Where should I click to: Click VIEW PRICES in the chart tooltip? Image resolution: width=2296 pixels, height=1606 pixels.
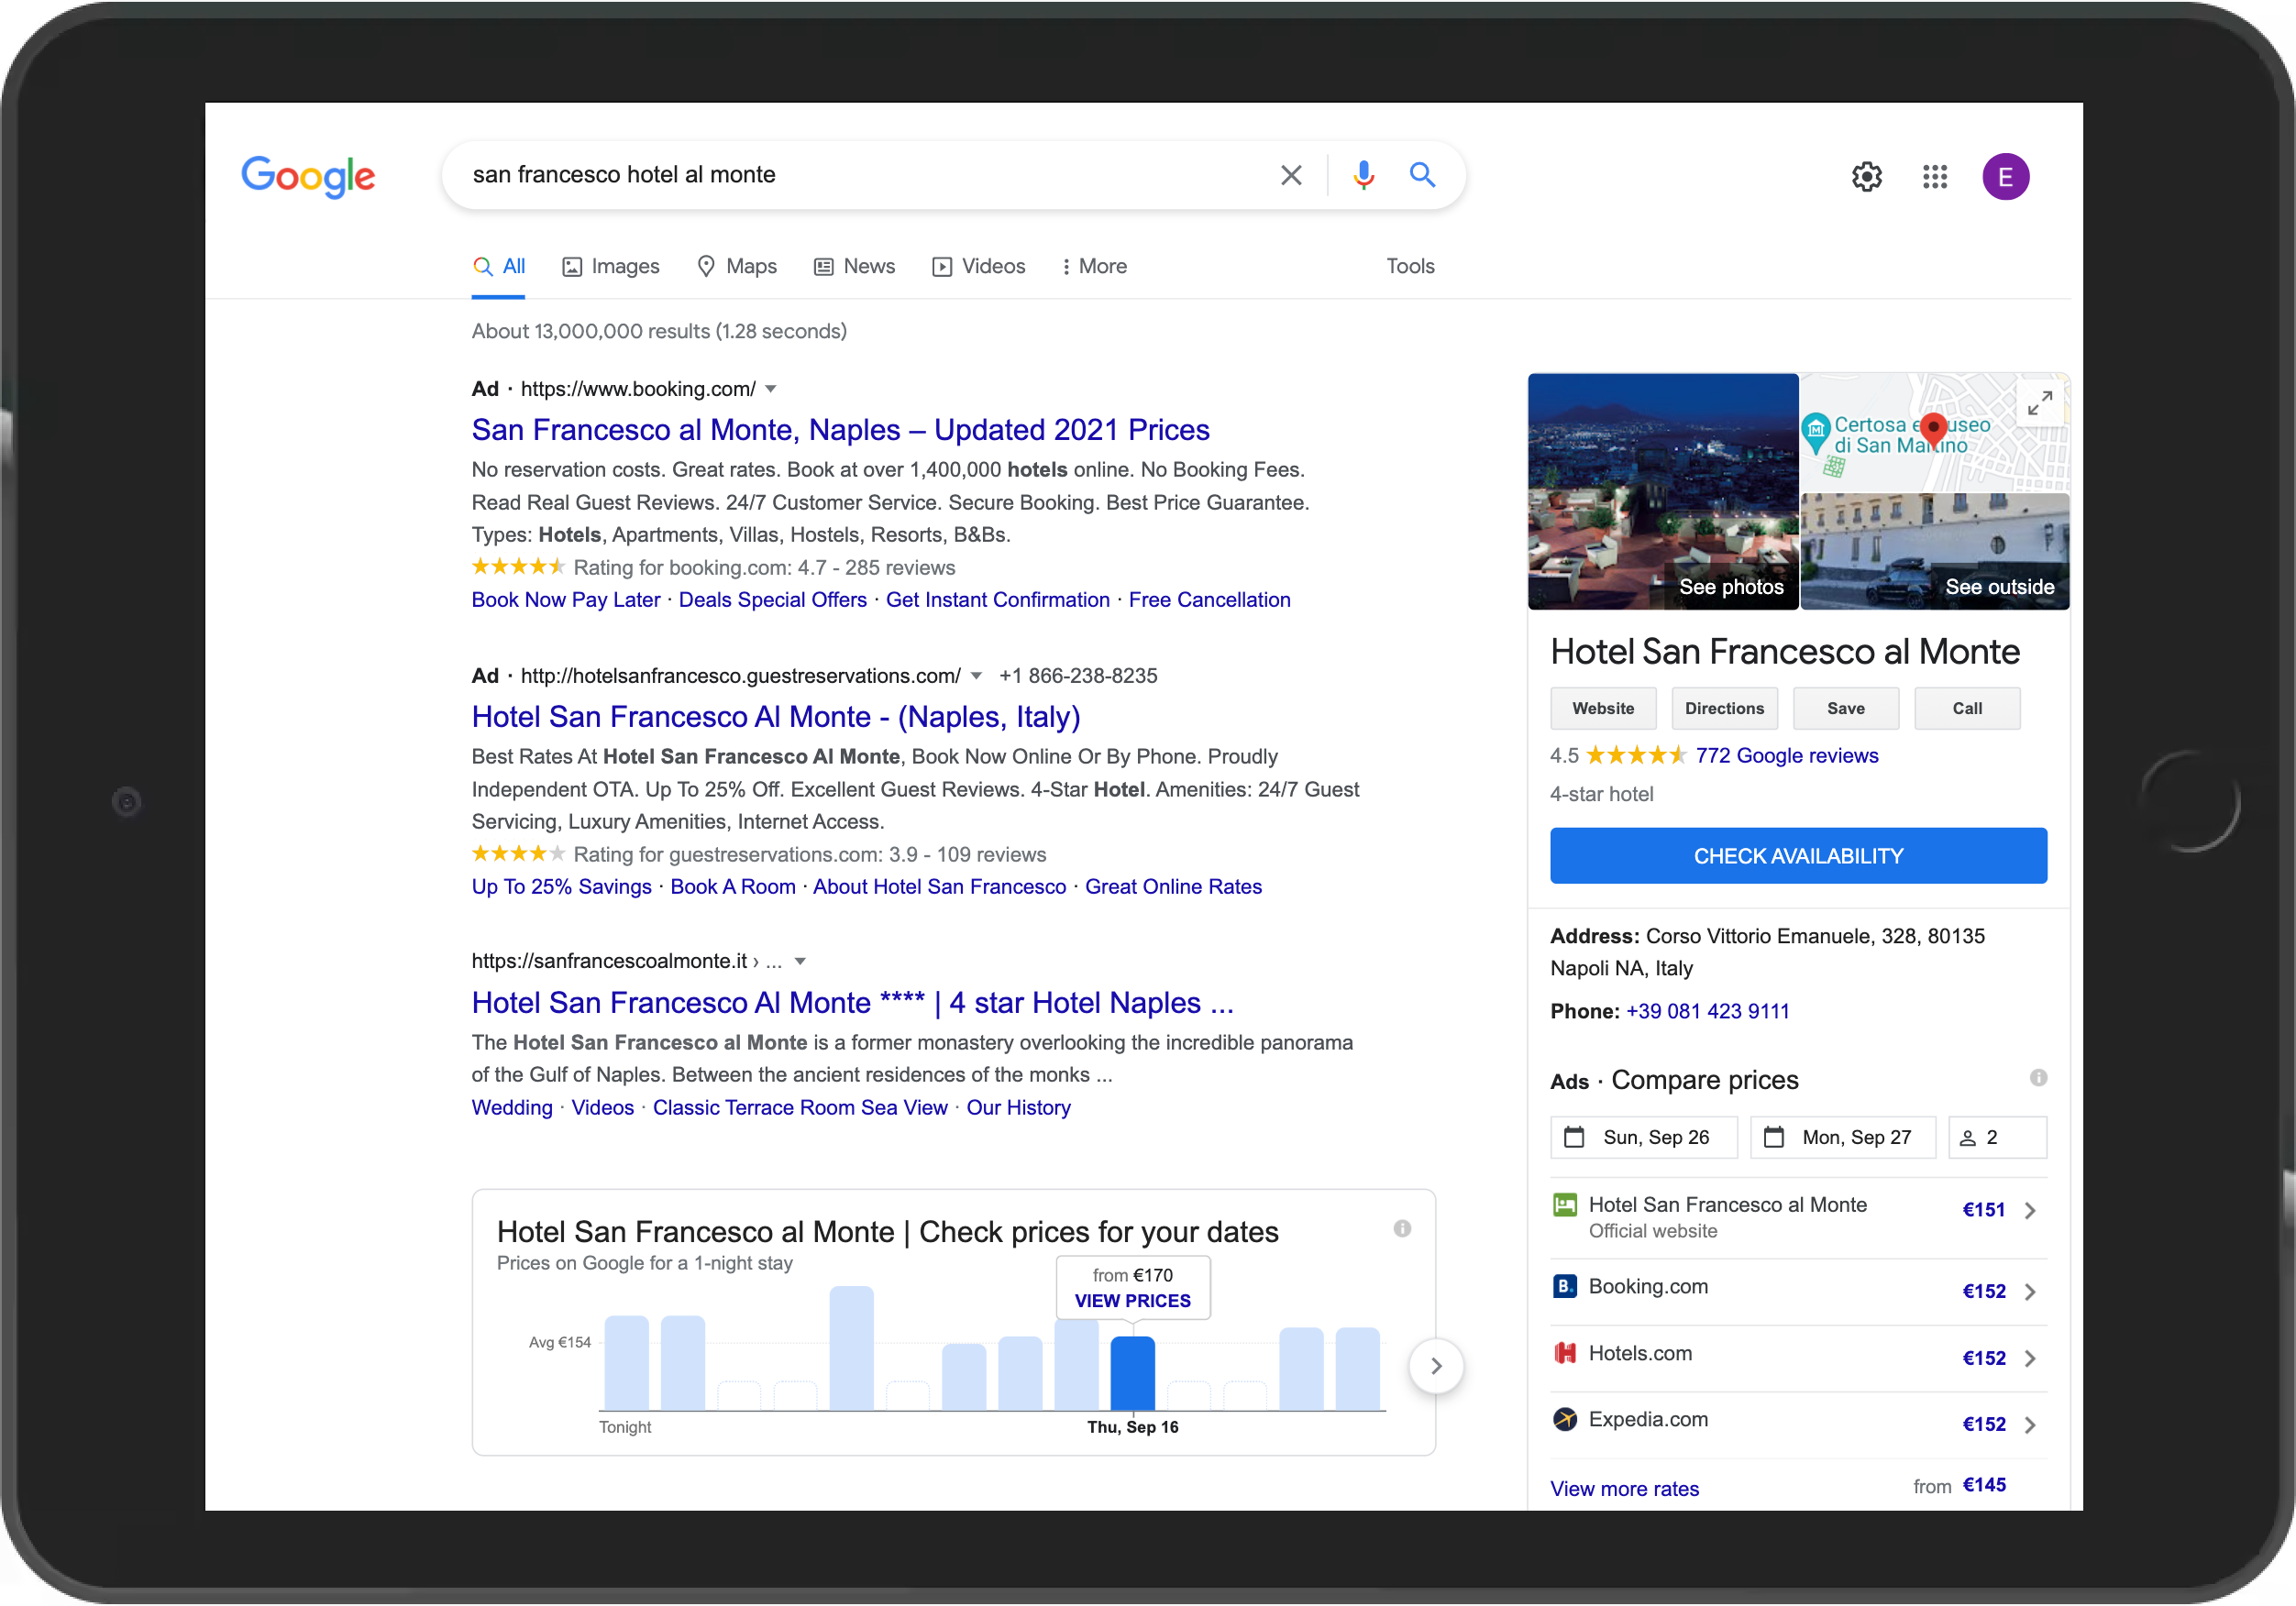(1132, 1300)
